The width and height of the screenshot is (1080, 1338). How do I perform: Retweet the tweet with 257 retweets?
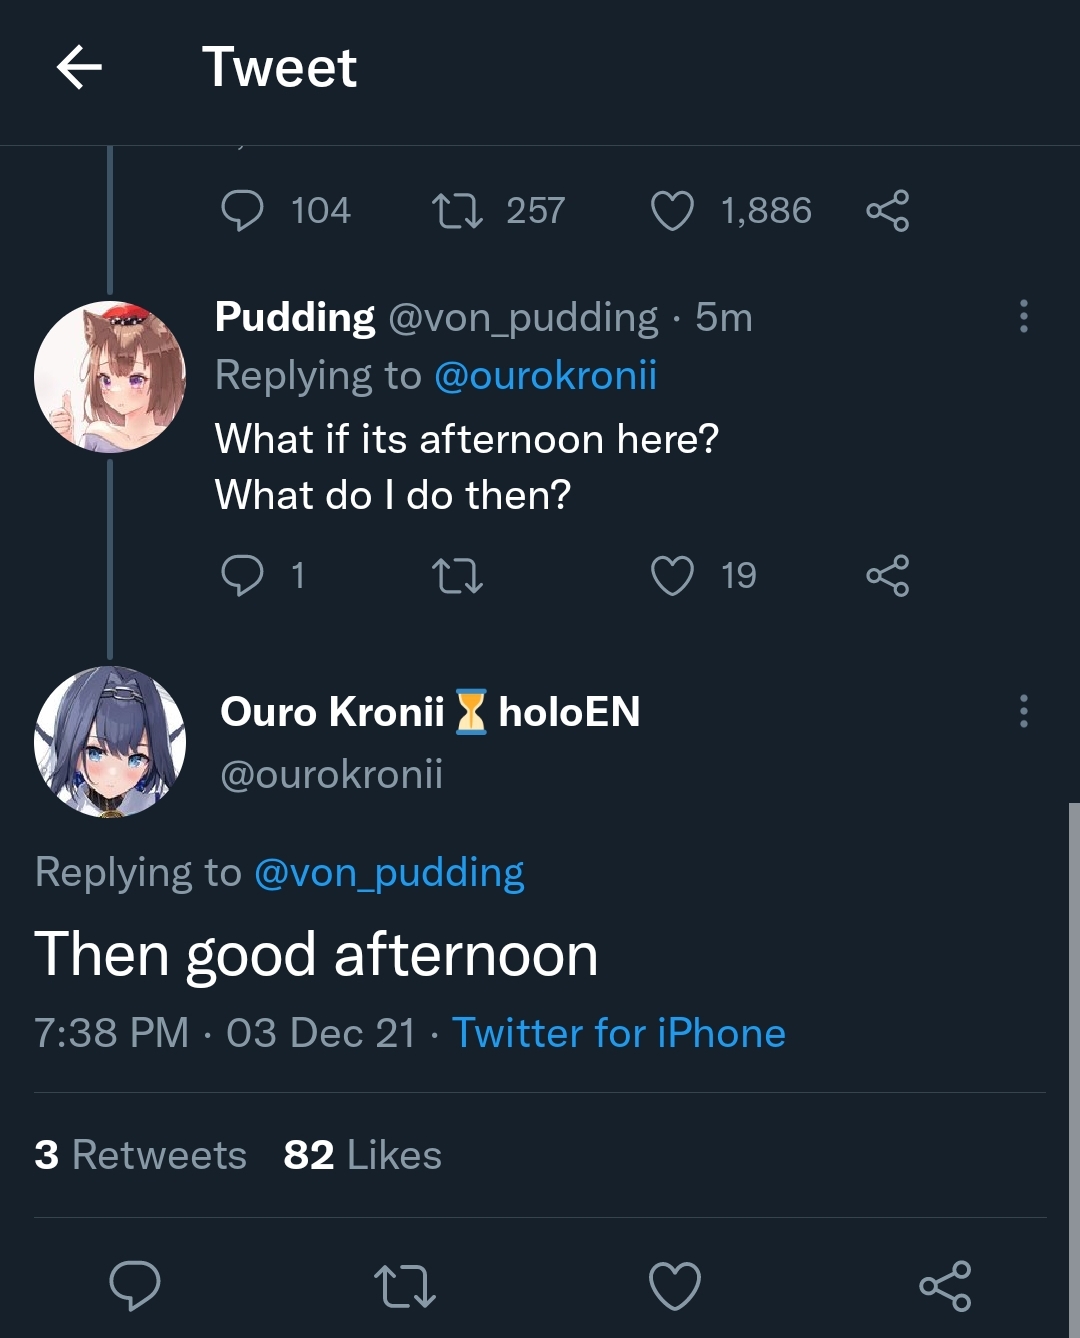tap(457, 211)
